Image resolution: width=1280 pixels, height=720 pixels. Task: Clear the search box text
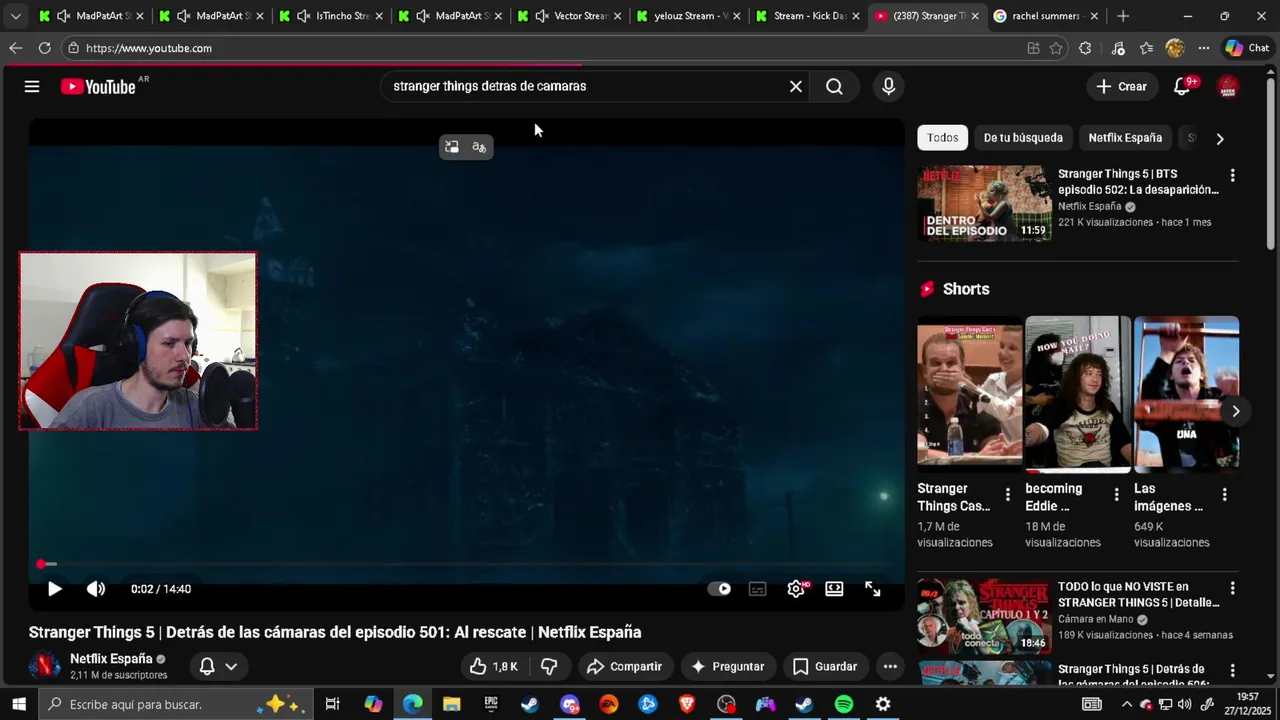click(x=796, y=87)
